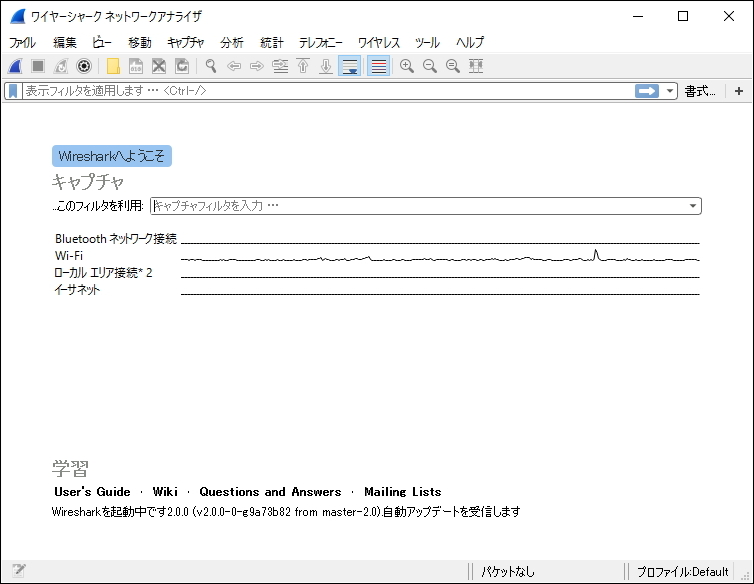Save the capture file icon
Image resolution: width=754 pixels, height=584 pixels.
(136, 66)
